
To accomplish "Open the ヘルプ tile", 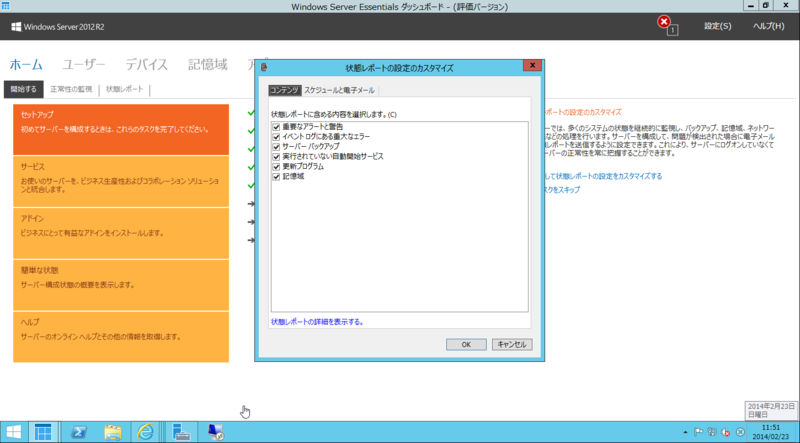I will point(121,337).
